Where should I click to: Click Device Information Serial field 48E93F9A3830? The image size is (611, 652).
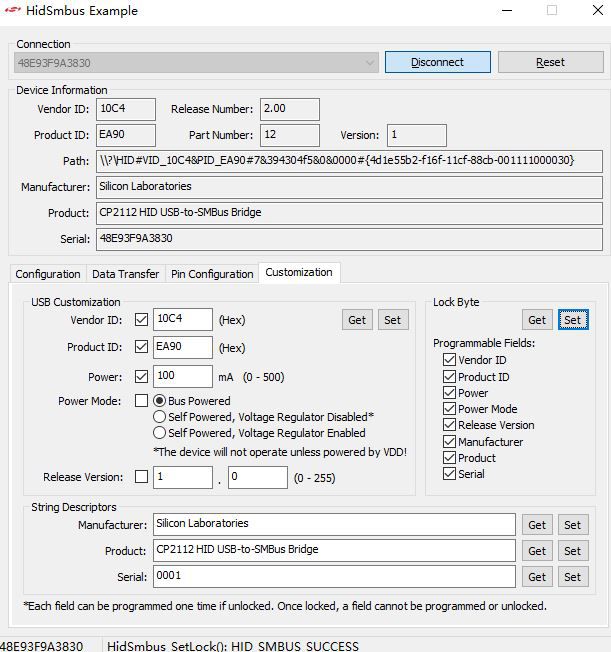[349, 239]
